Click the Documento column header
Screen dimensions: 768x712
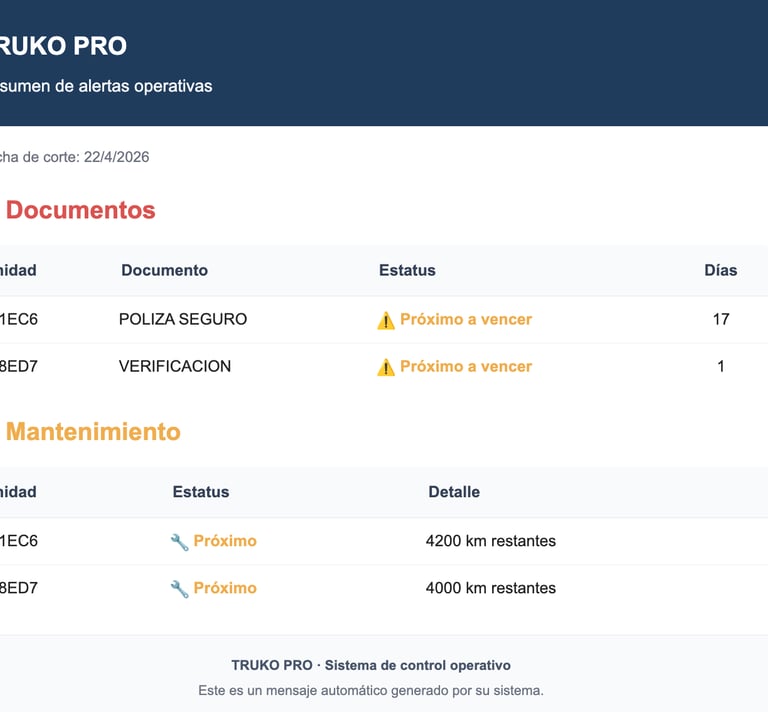click(164, 270)
